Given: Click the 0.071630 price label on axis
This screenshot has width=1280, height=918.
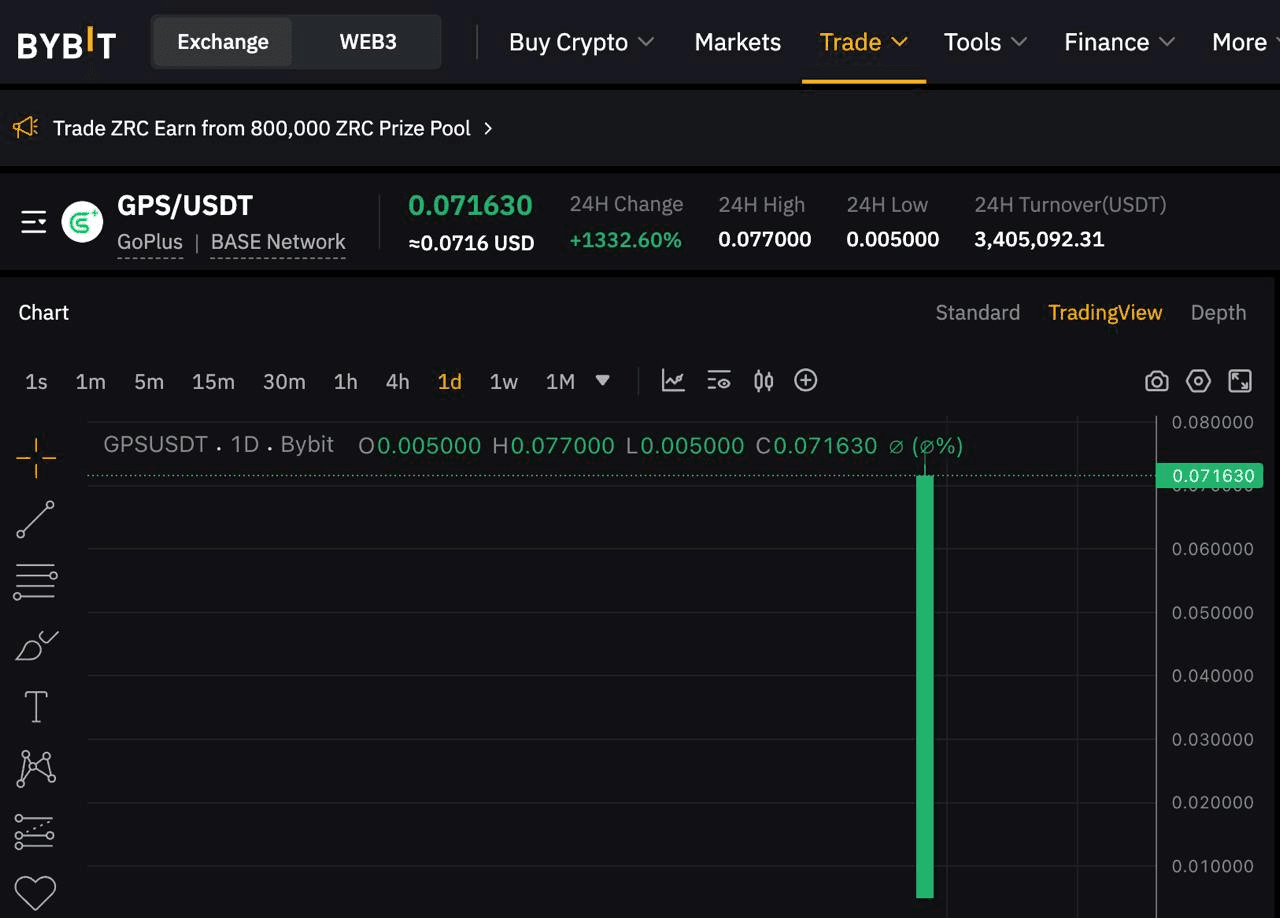Looking at the screenshot, I should pyautogui.click(x=1209, y=476).
